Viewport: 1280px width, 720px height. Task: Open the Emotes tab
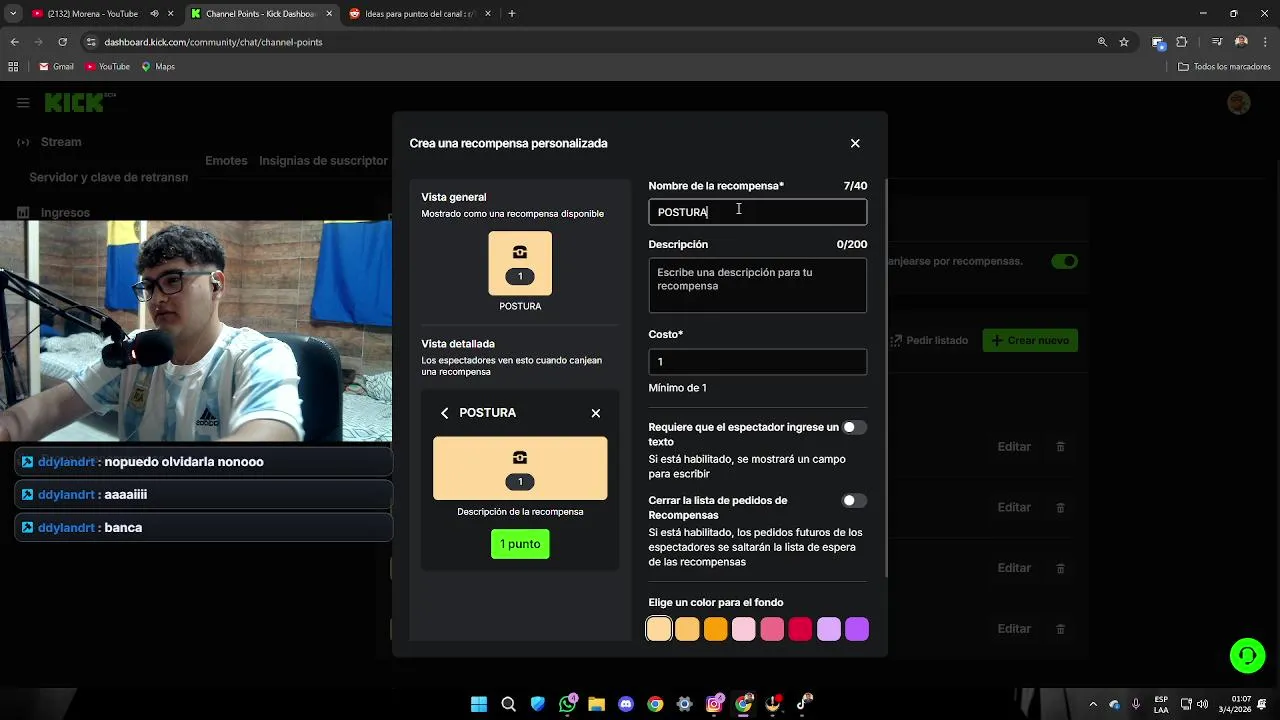point(226,160)
